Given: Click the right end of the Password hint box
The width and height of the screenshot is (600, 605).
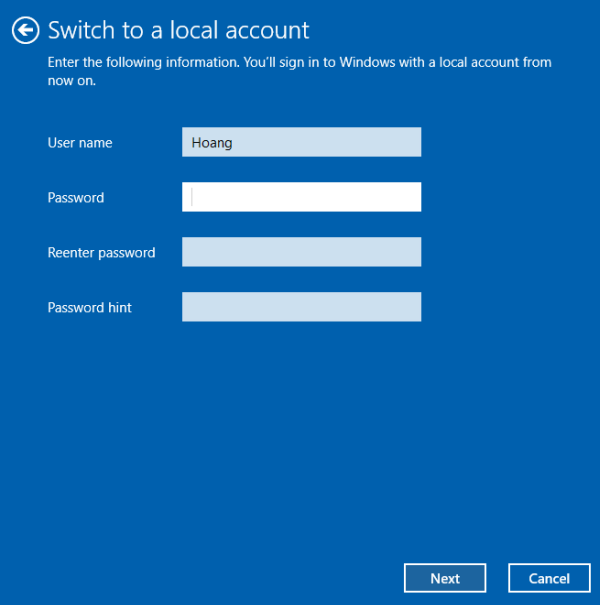Looking at the screenshot, I should 410,307.
